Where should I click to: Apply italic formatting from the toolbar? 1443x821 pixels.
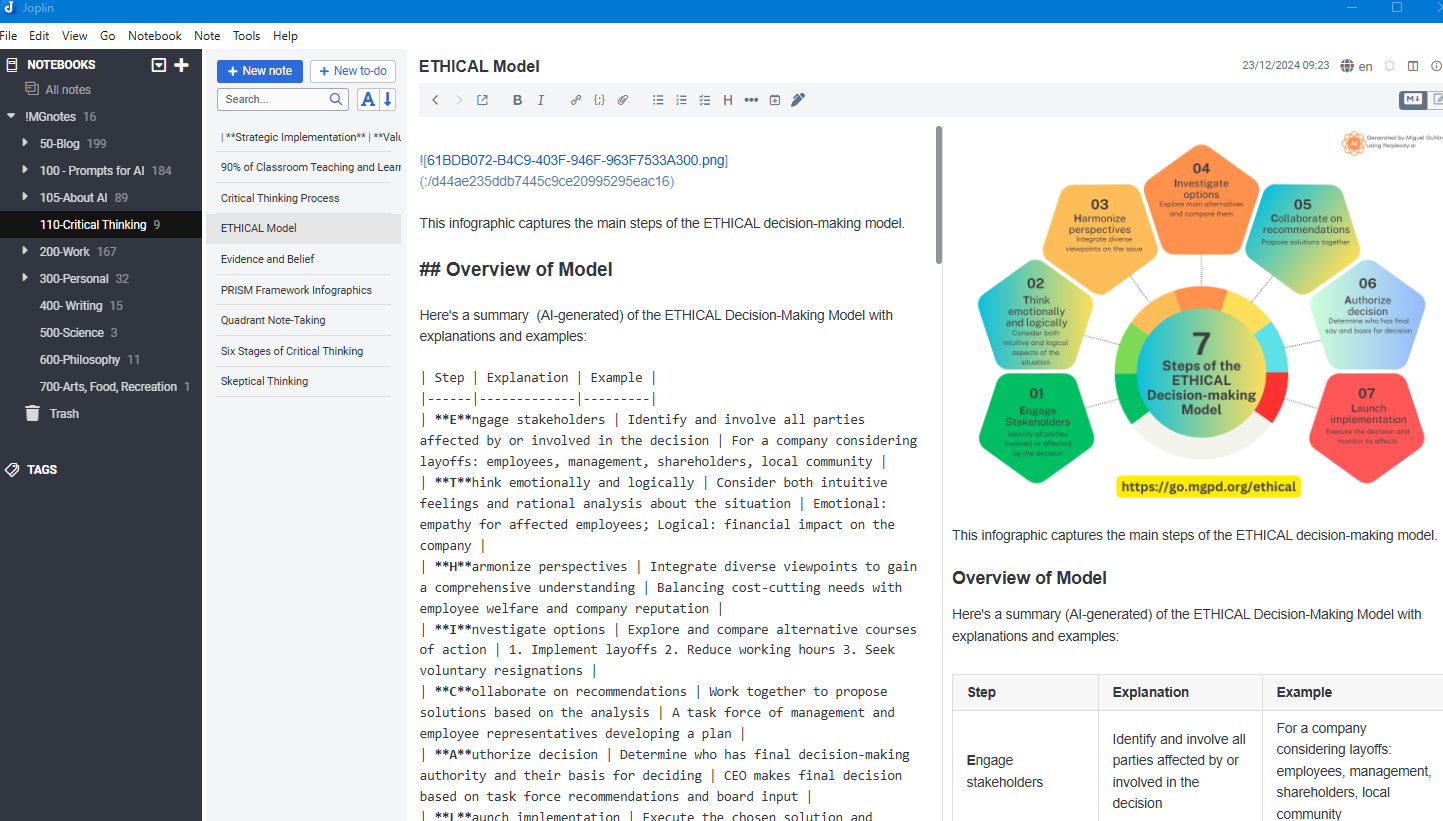pos(541,100)
